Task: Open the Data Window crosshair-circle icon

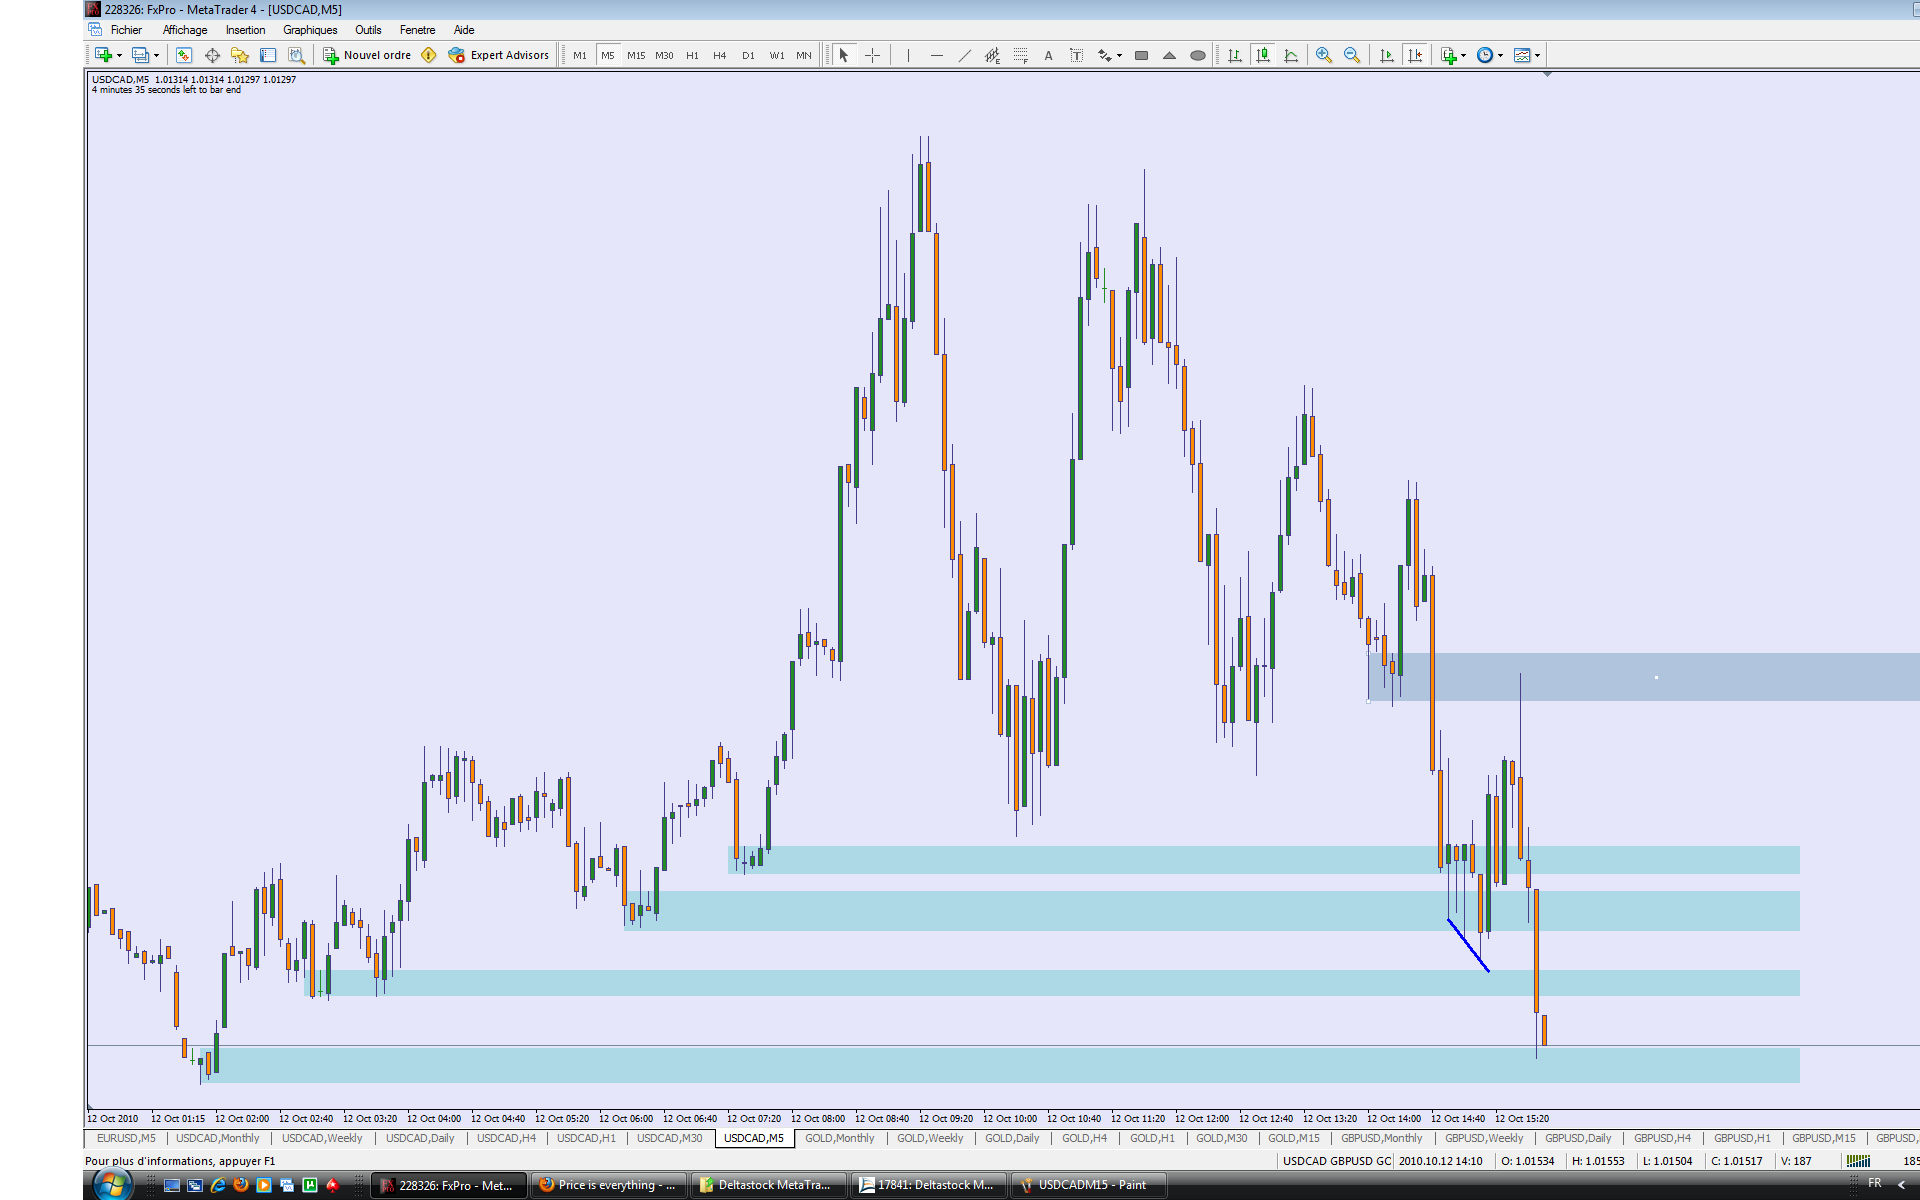Action: [x=212, y=55]
